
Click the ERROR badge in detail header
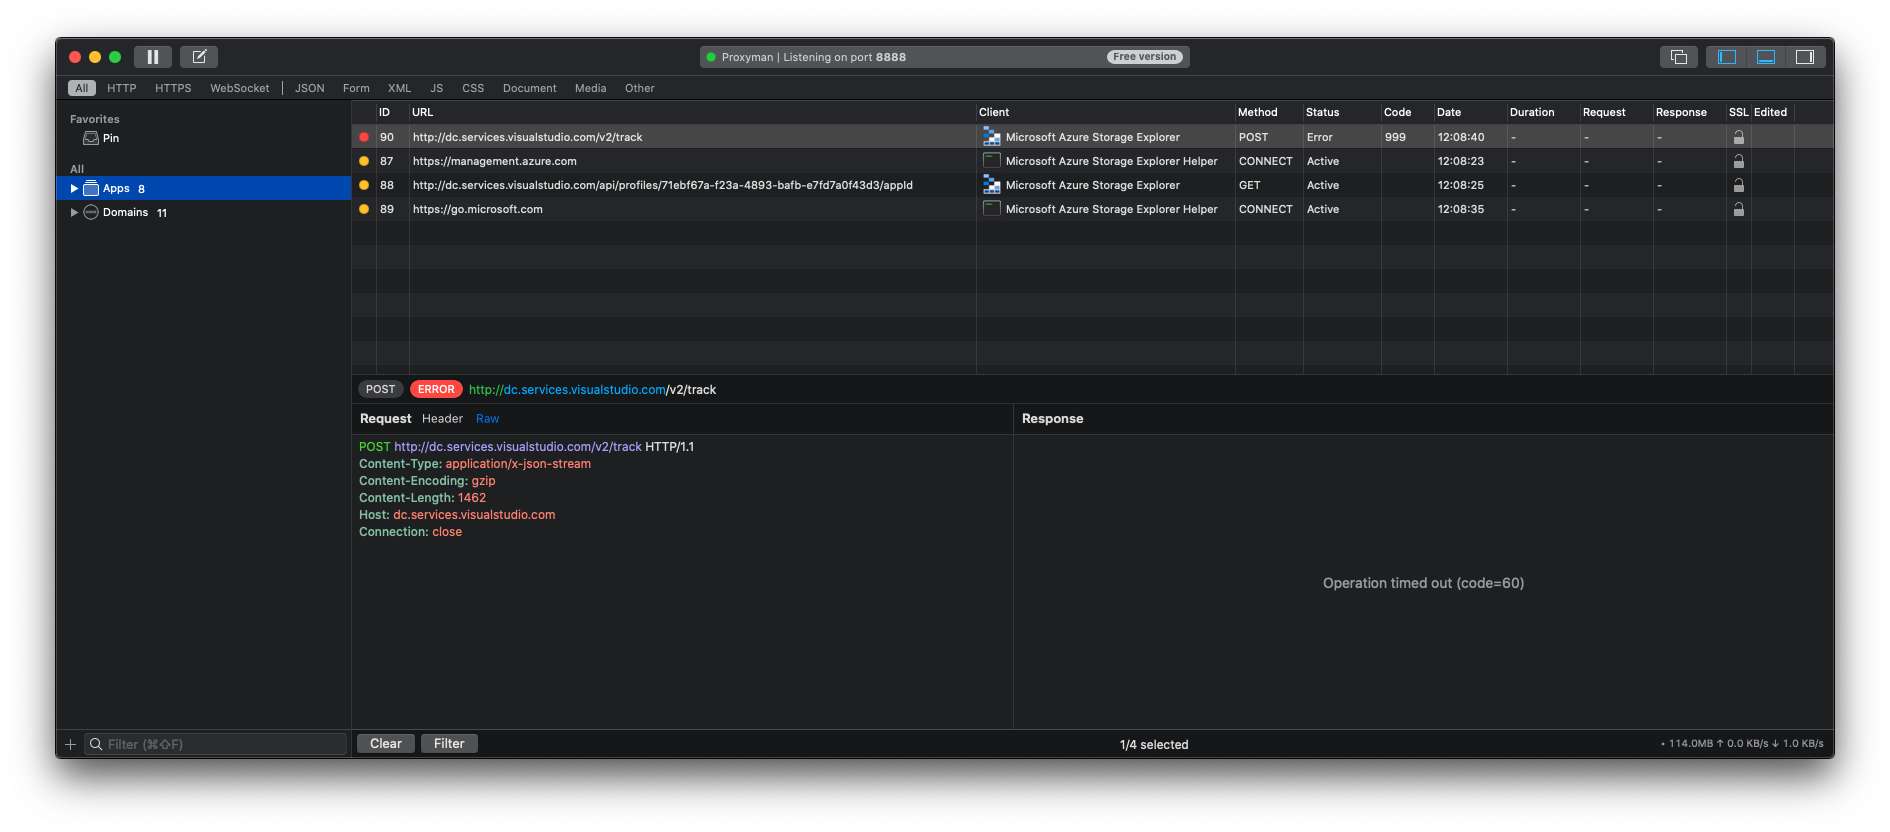[436, 389]
